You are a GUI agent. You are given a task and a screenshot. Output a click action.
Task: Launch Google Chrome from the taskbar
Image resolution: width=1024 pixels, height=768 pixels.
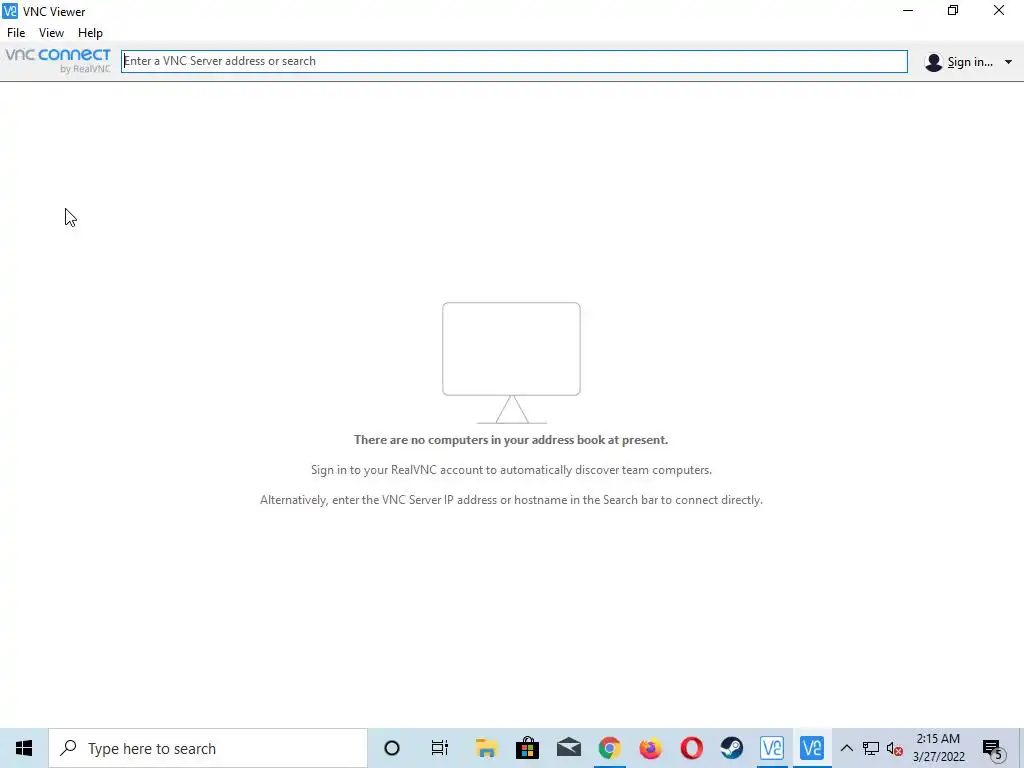pyautogui.click(x=609, y=748)
